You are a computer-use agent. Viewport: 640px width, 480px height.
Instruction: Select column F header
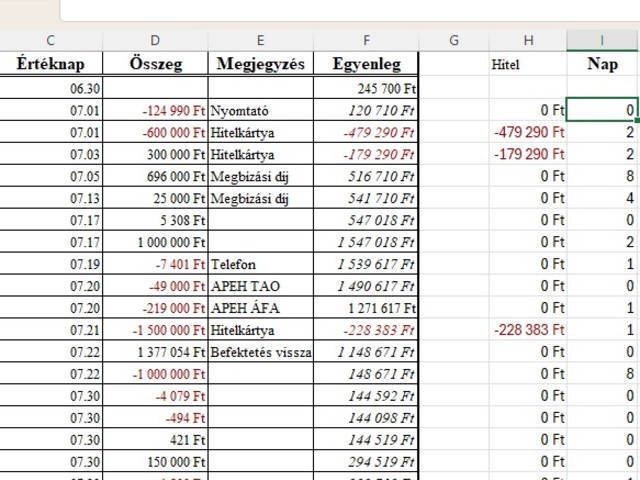[x=366, y=40]
